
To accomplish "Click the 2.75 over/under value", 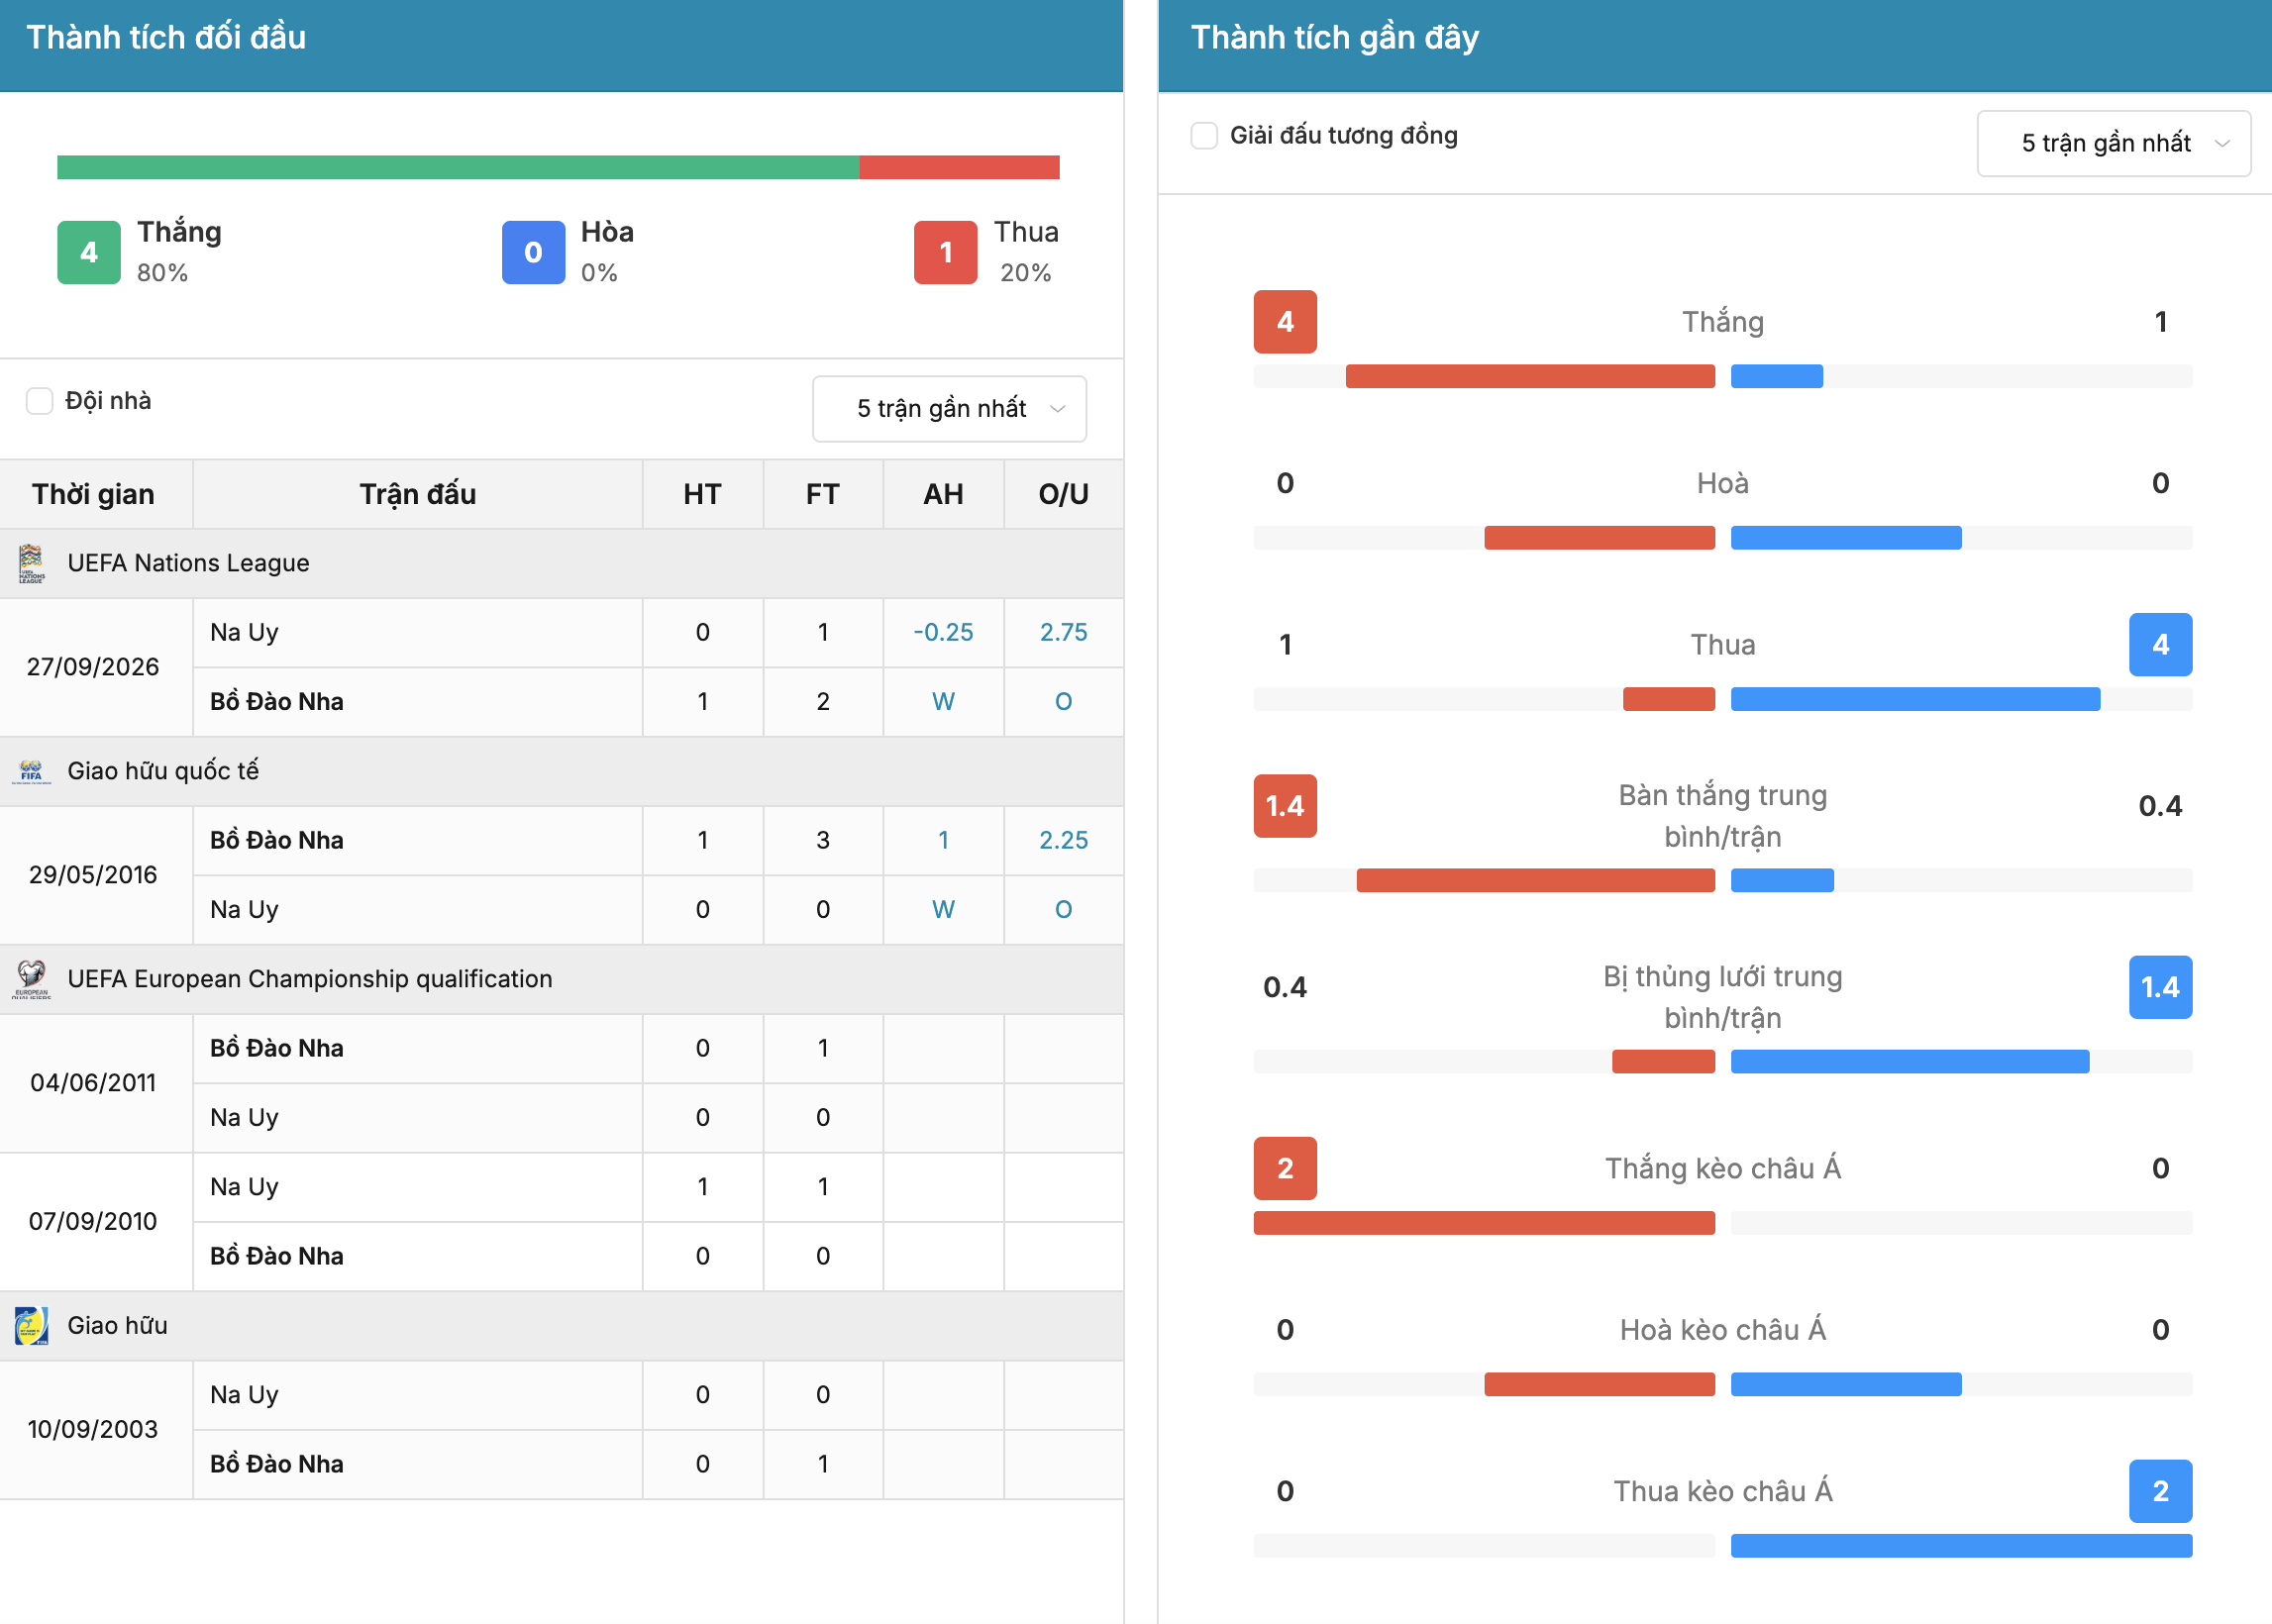I will coord(1064,632).
